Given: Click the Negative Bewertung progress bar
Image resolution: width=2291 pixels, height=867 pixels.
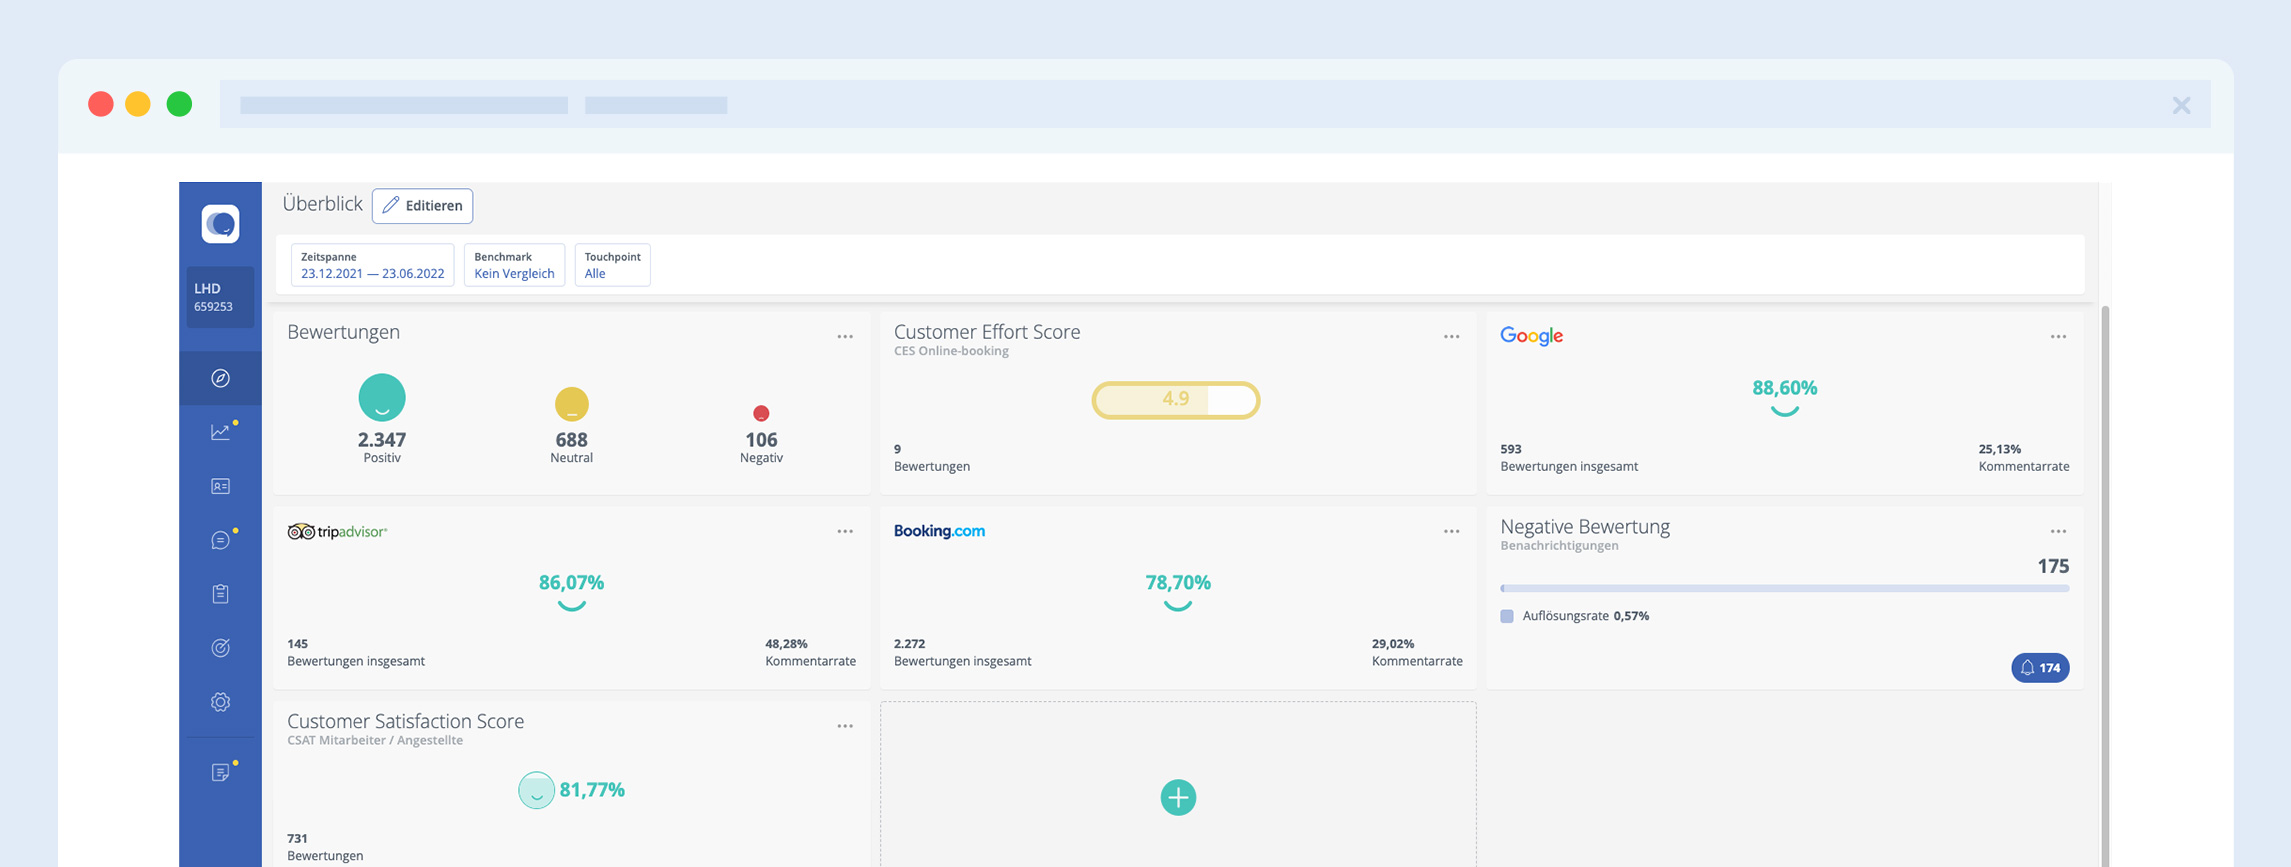Looking at the screenshot, I should tap(1784, 589).
